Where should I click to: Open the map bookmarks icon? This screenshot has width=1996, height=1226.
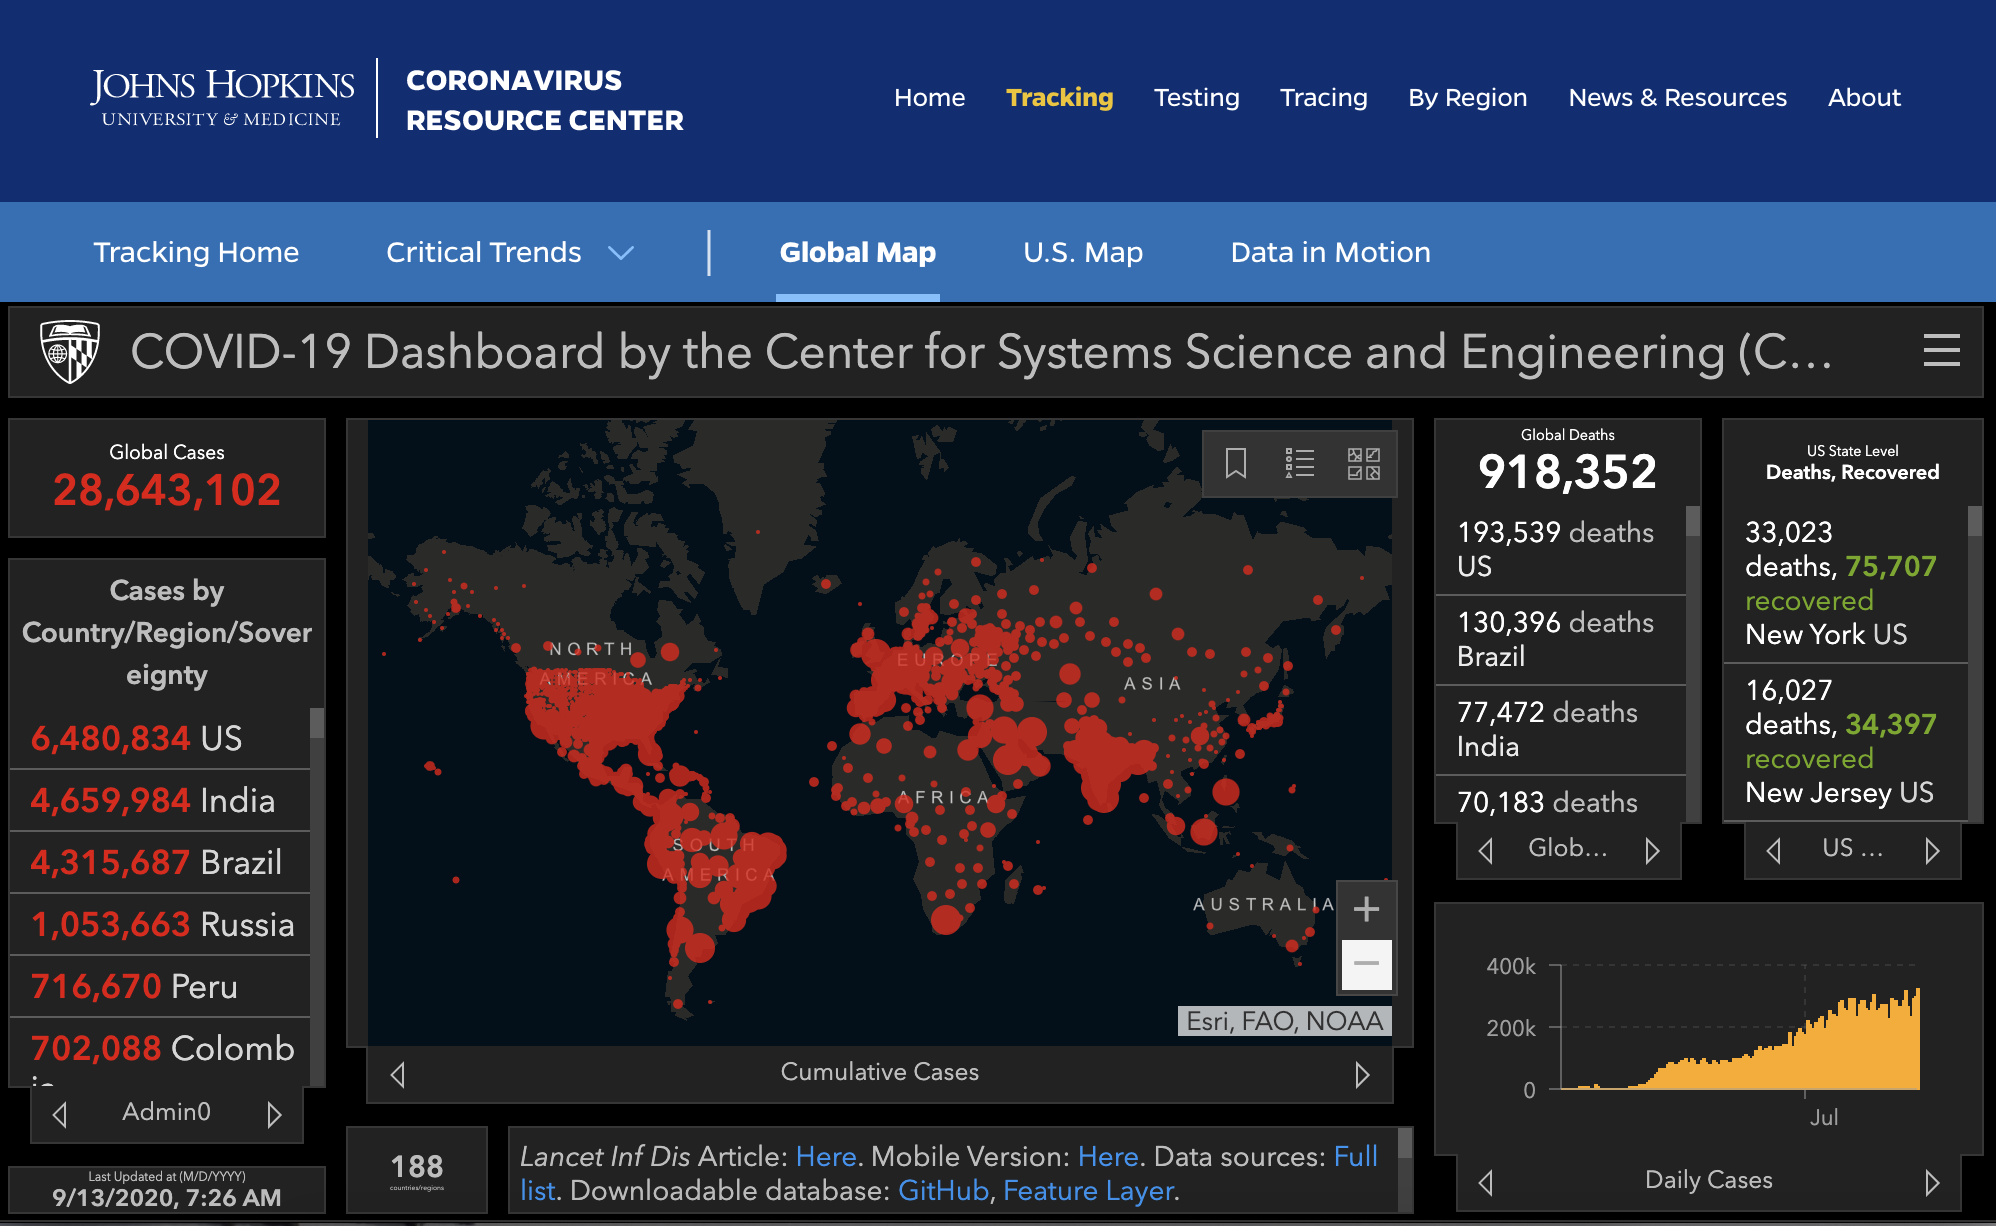tap(1236, 464)
